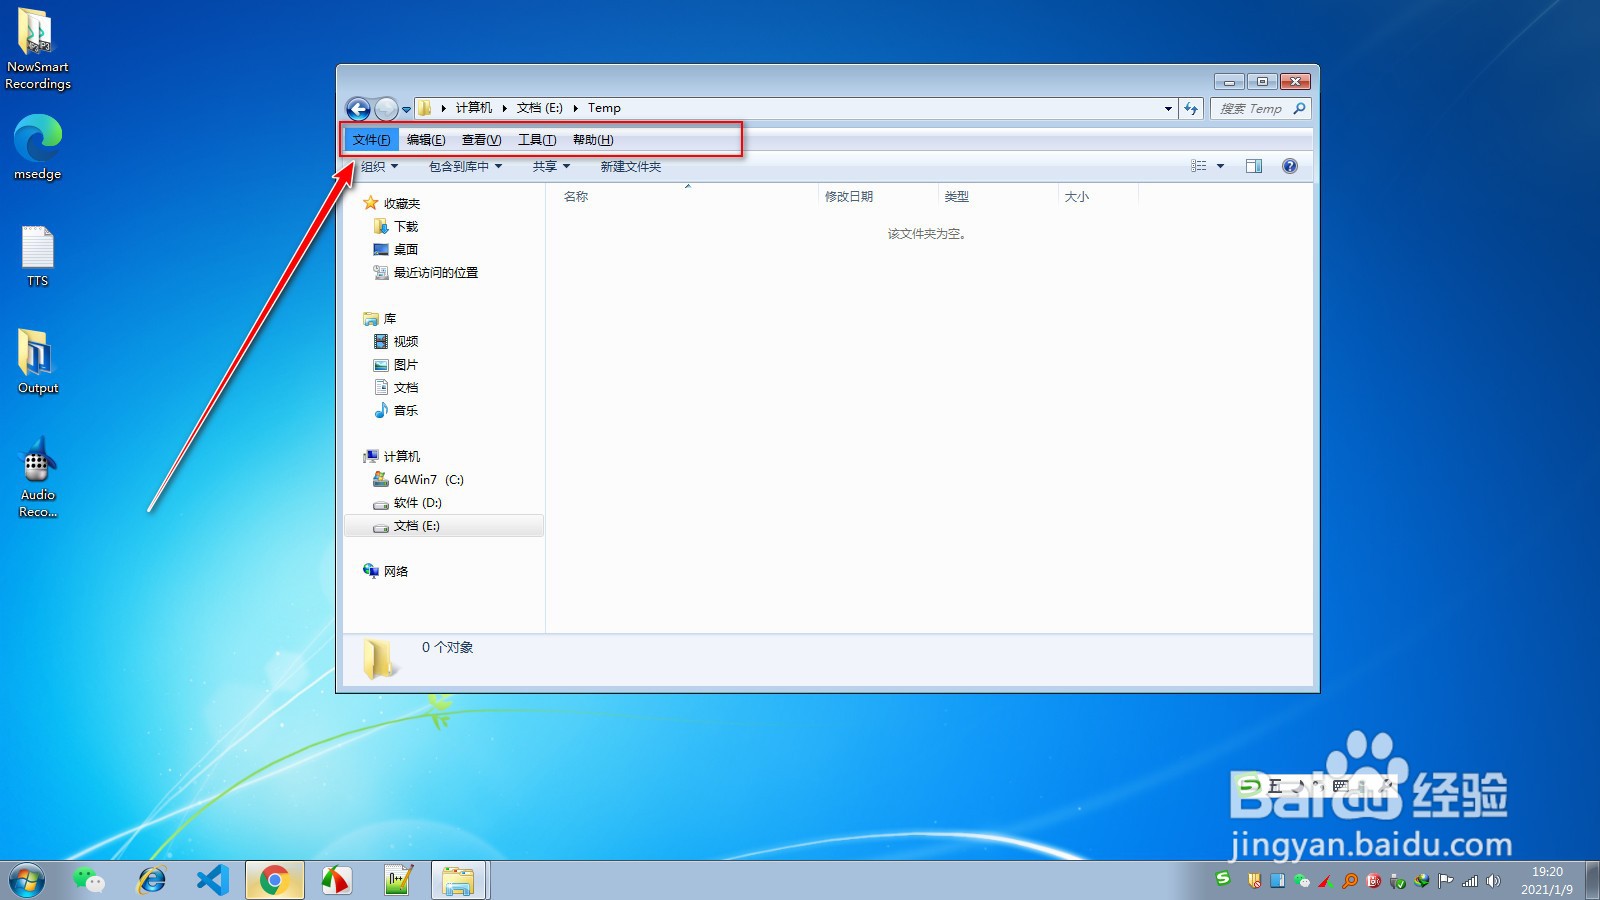The image size is (1600, 900).
Task: Click 文档 (E:) in the address path
Action: pyautogui.click(x=540, y=108)
